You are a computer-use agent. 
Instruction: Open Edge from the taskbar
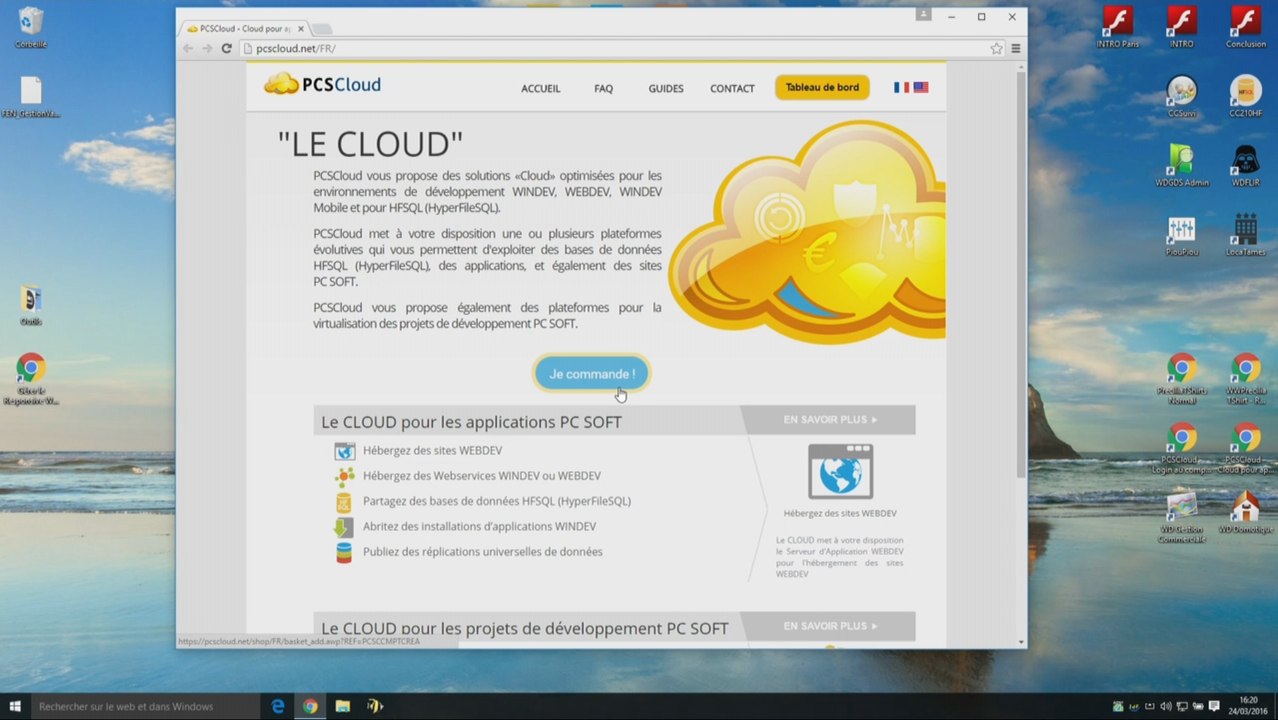point(278,706)
